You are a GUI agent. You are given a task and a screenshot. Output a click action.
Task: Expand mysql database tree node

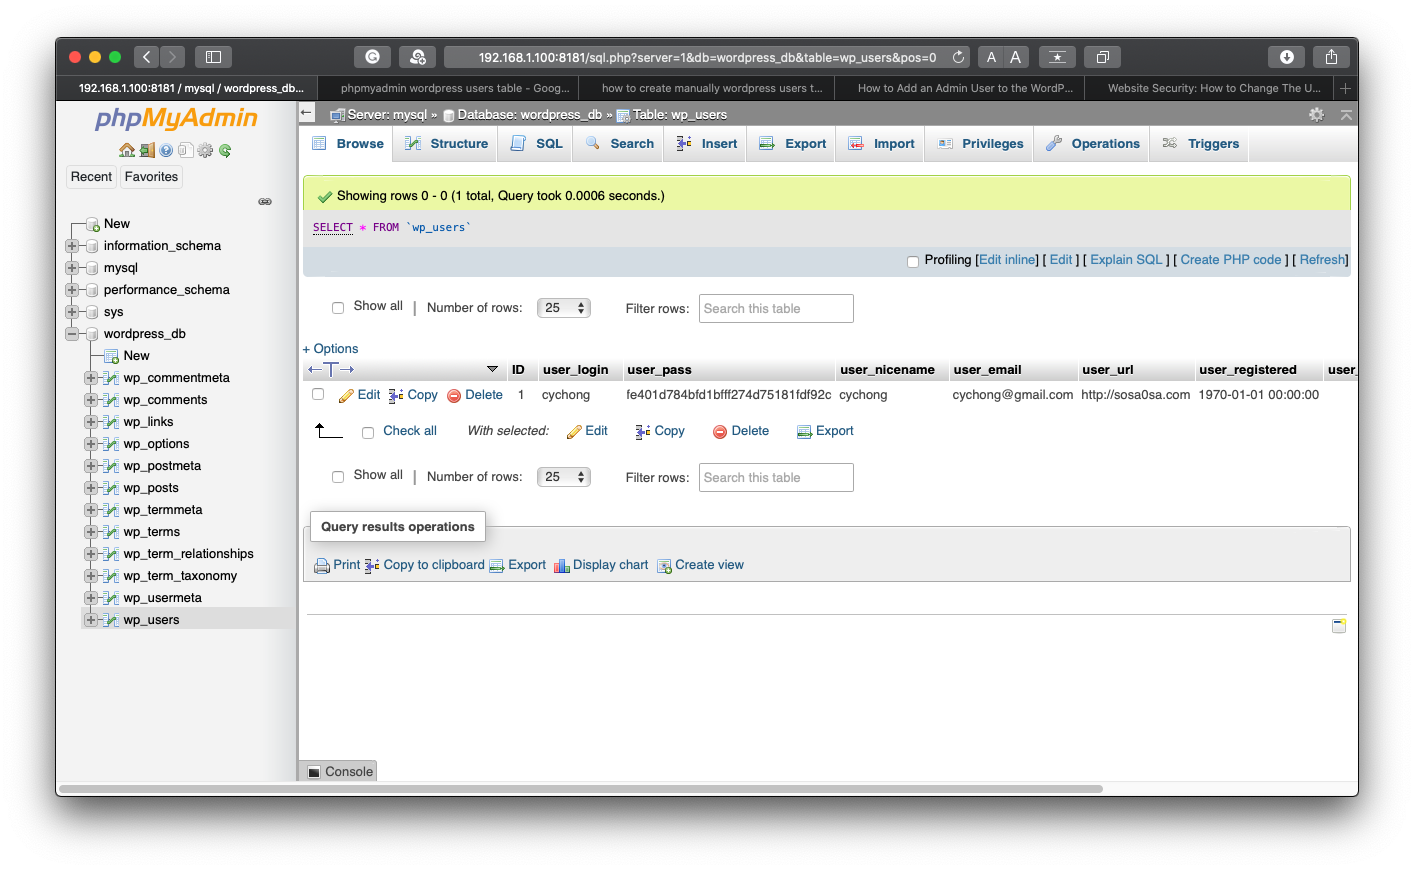72,268
